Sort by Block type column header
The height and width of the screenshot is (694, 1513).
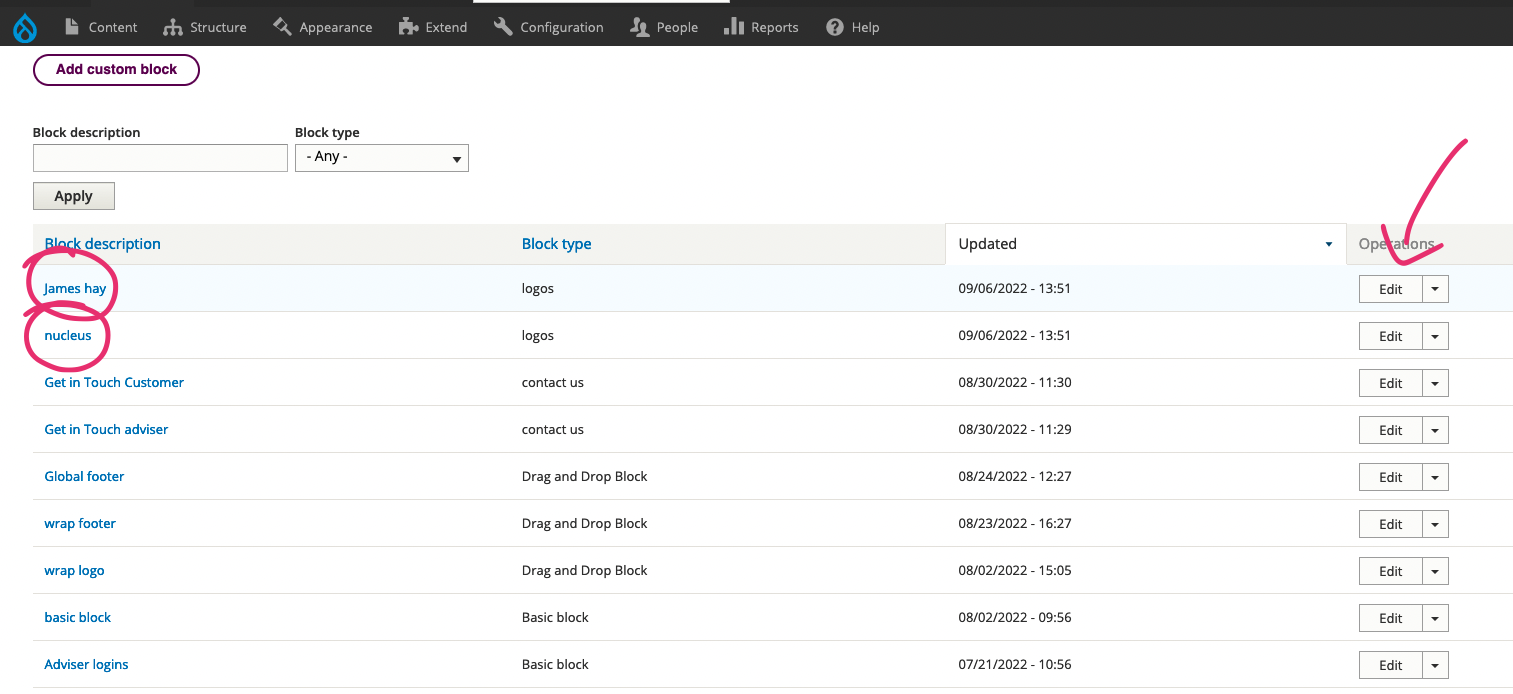[557, 244]
